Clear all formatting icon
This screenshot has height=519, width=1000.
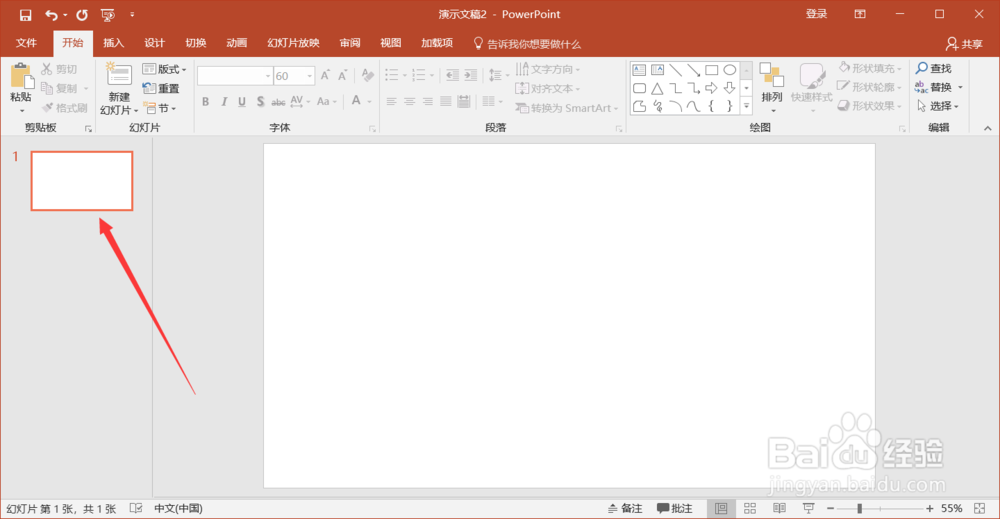368,75
